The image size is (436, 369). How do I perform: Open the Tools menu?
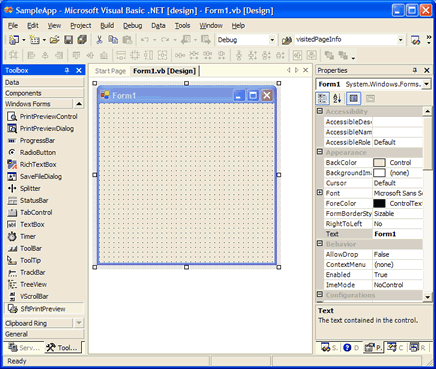pos(183,26)
